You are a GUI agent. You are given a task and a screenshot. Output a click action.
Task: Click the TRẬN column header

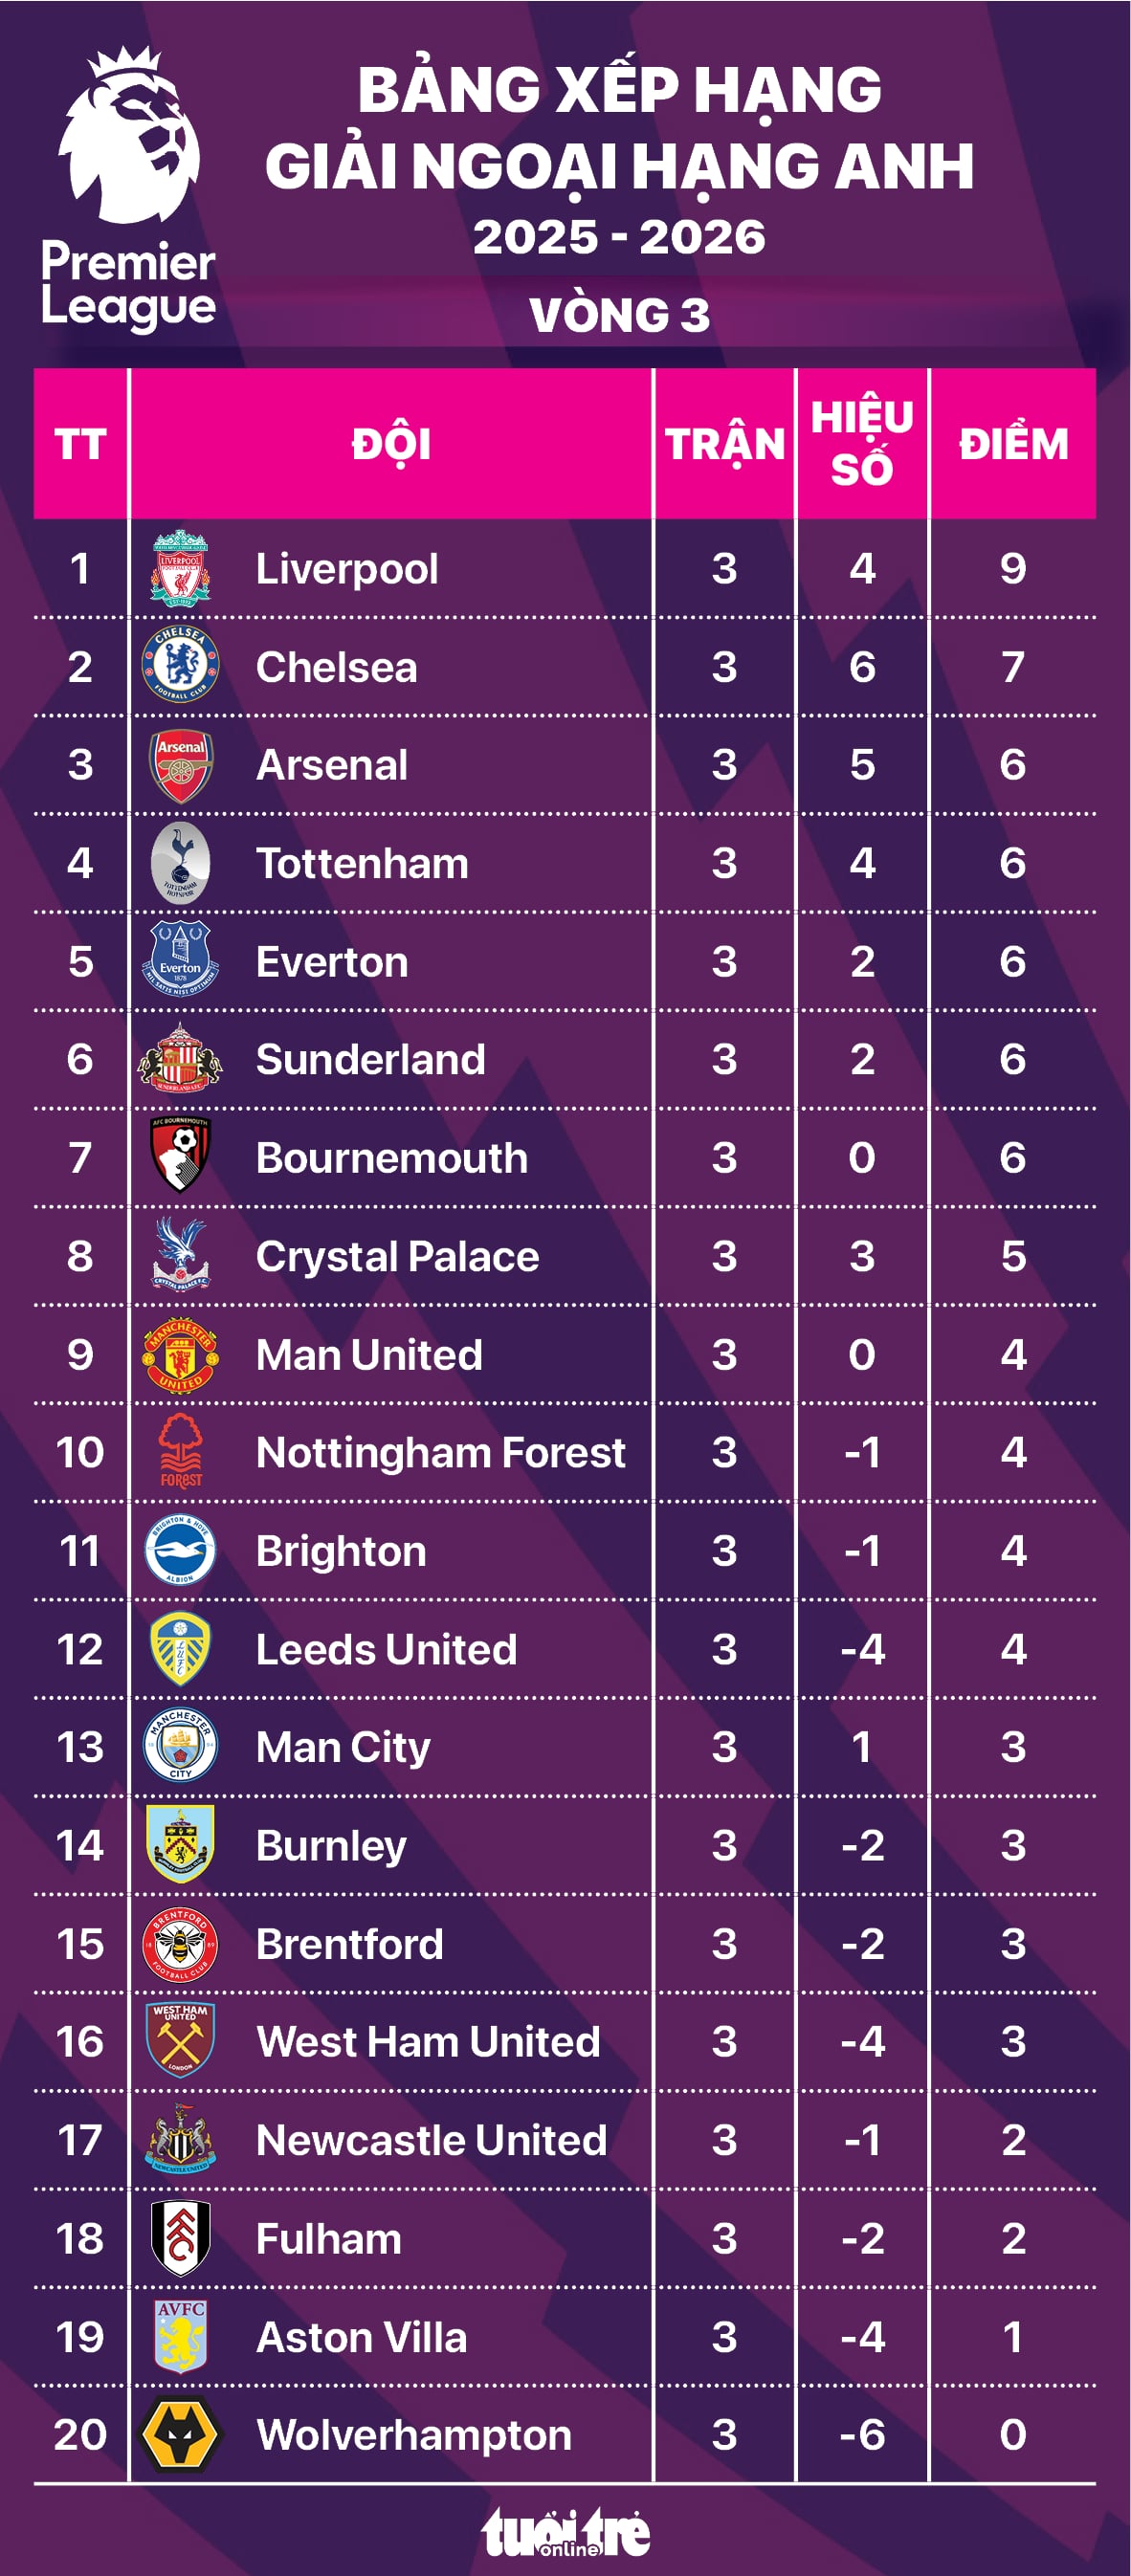tap(725, 444)
